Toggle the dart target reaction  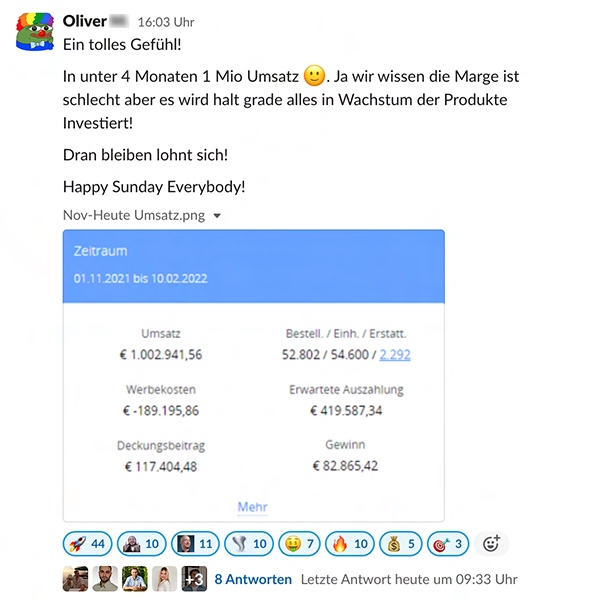(448, 544)
